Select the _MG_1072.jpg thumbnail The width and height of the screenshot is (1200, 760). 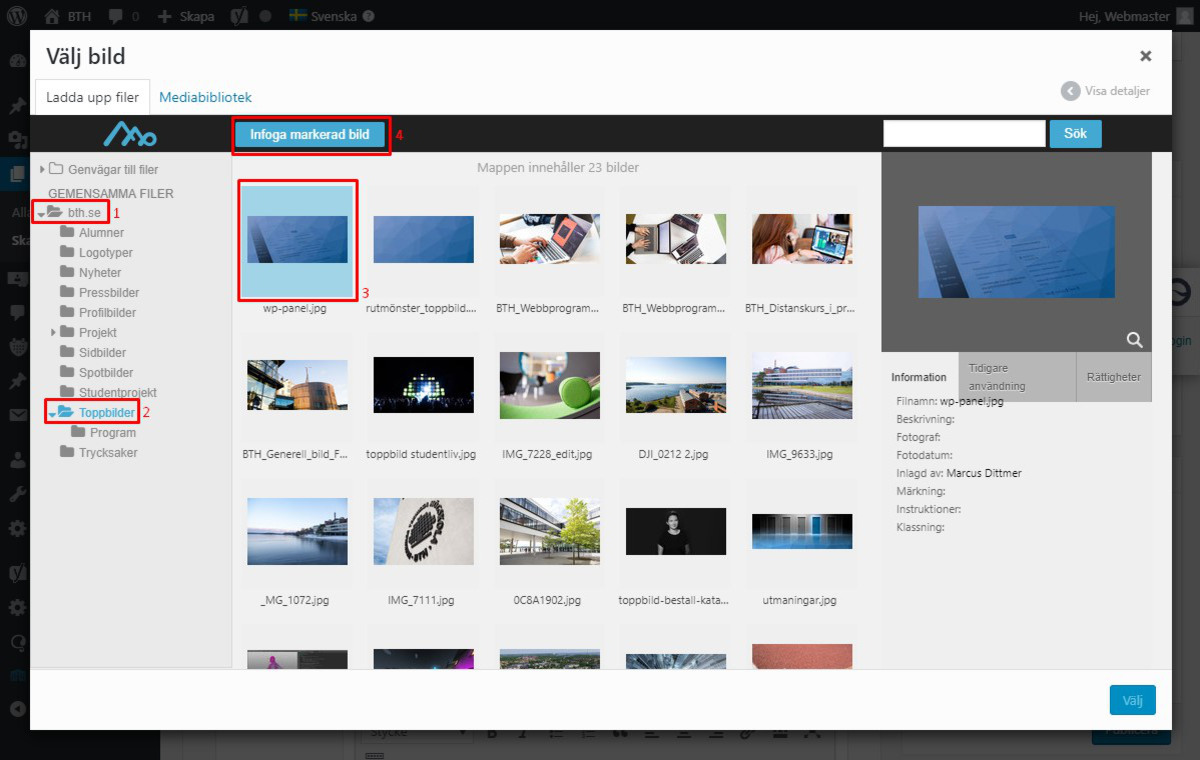(x=297, y=531)
